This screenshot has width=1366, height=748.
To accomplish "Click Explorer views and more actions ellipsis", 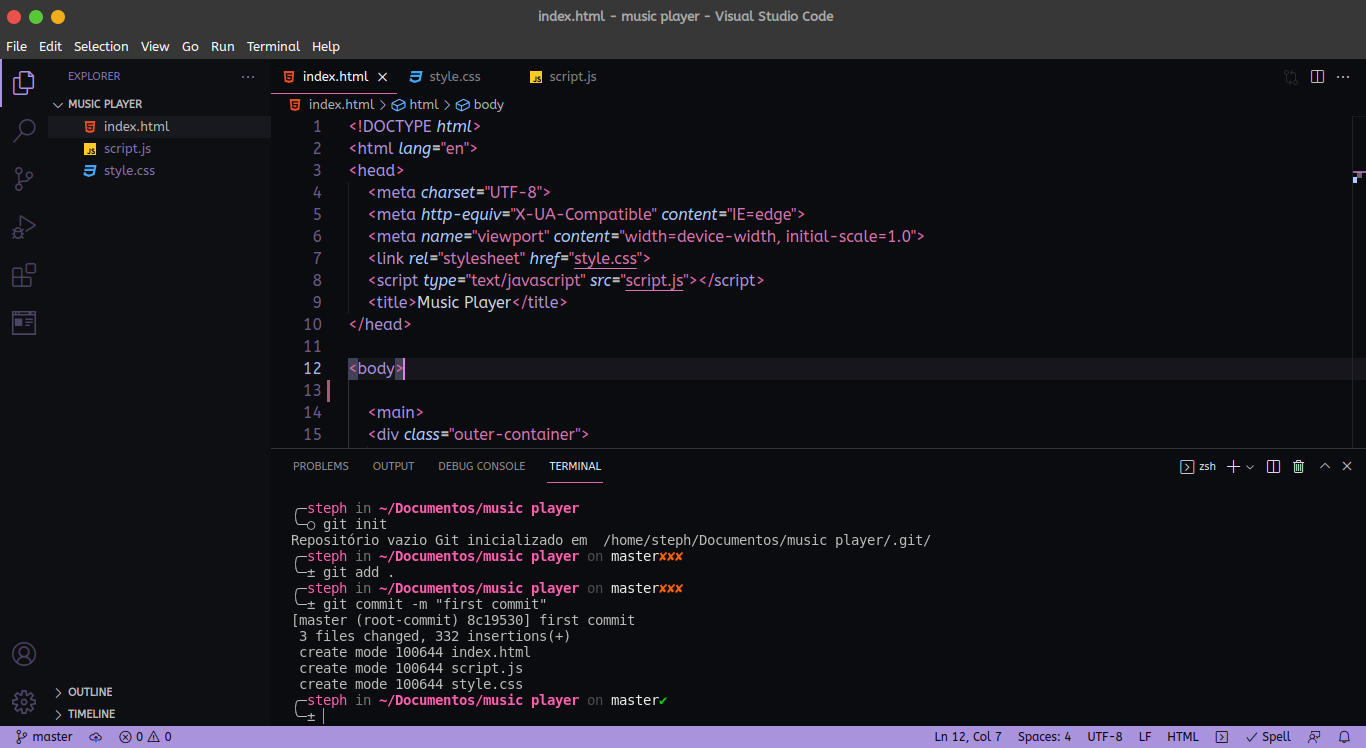I will coord(248,76).
